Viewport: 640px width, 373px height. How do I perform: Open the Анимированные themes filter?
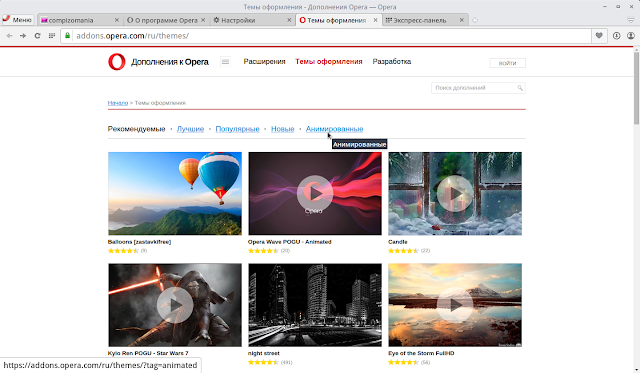(x=334, y=129)
